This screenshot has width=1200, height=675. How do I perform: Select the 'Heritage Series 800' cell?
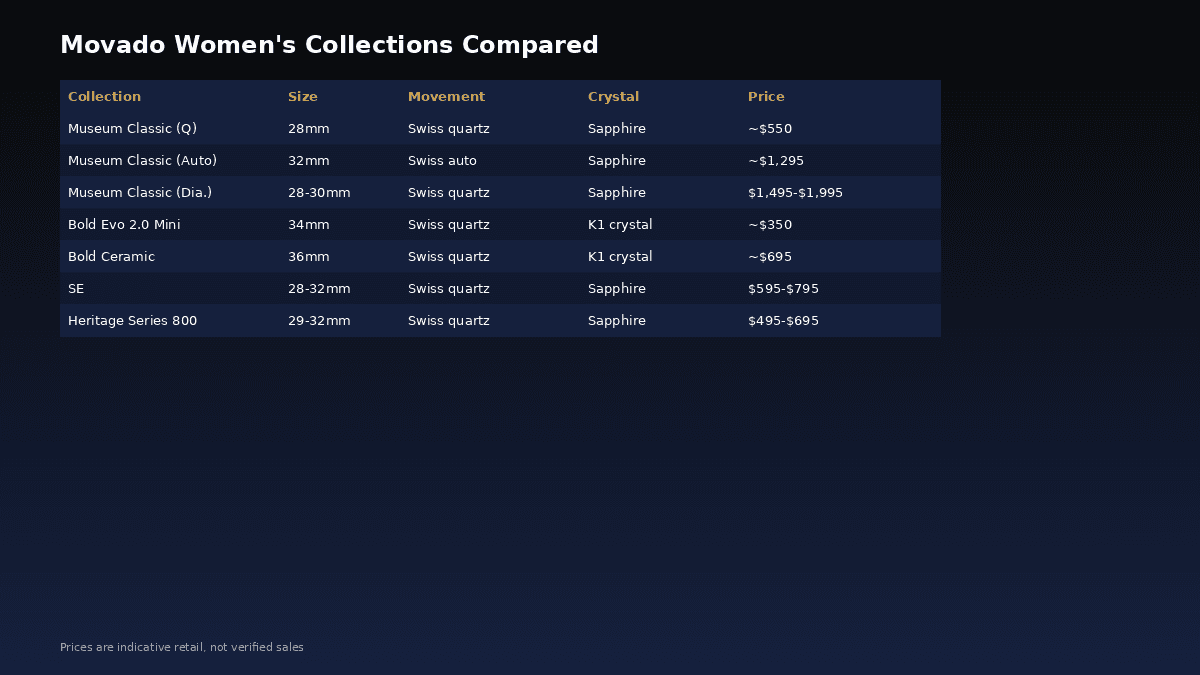point(132,321)
